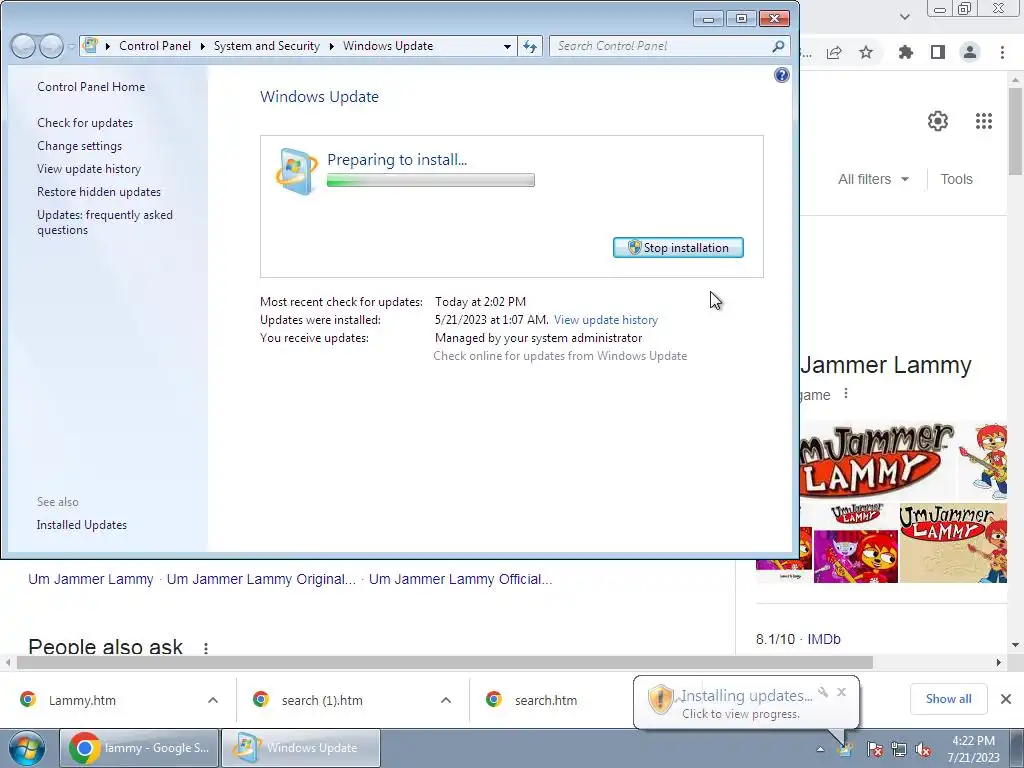The image size is (1024, 768).
Task: Open View update history in the sidebar
Action: click(89, 168)
